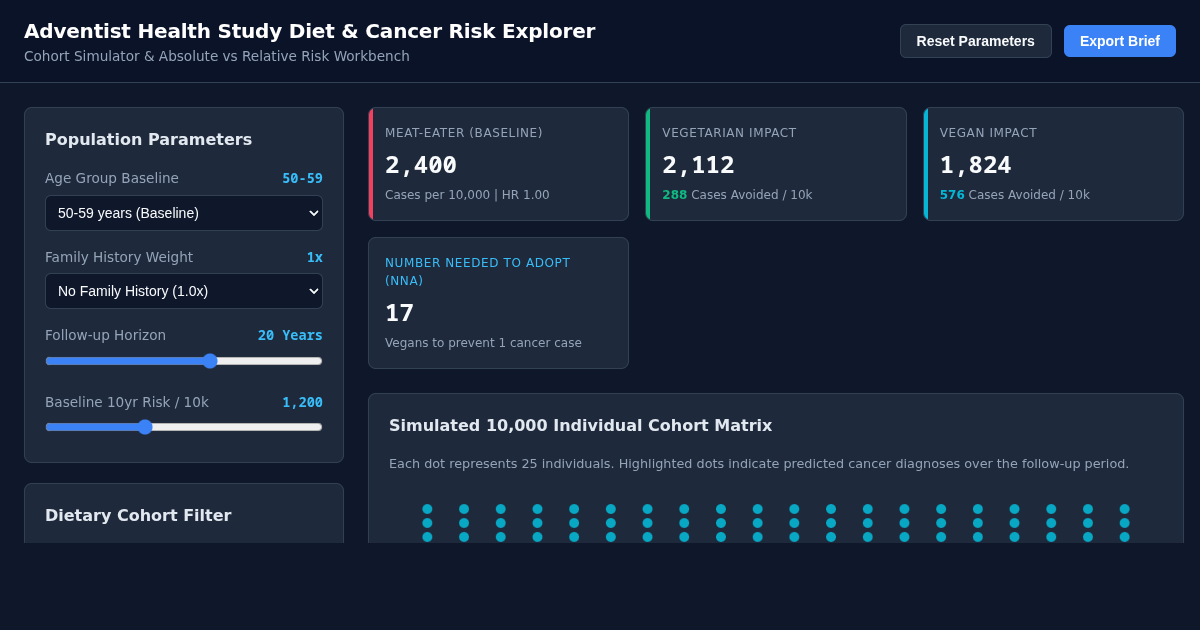Viewport: 1200px width, 630px height.
Task: Click the '2,400' meat-eater case count
Action: (x=421, y=165)
